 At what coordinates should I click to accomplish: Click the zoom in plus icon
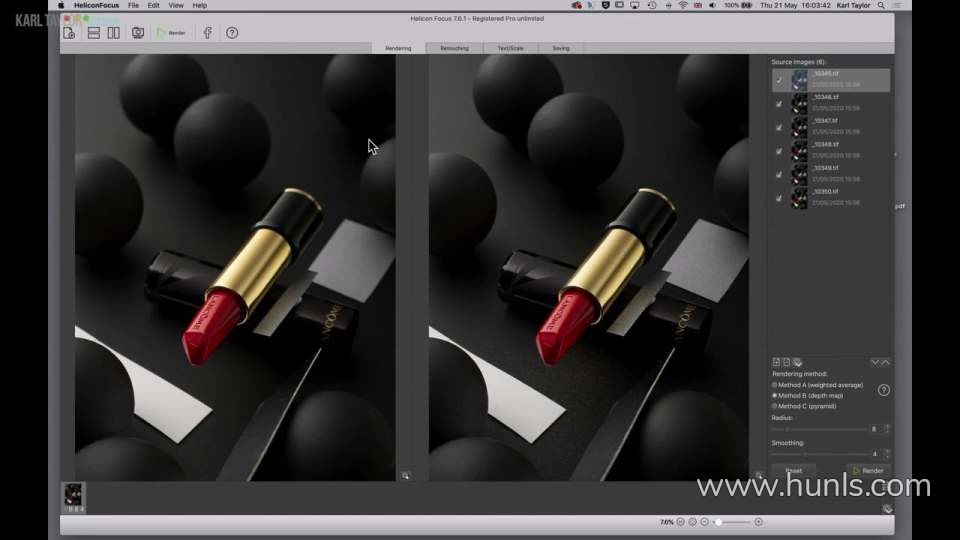[x=759, y=522]
